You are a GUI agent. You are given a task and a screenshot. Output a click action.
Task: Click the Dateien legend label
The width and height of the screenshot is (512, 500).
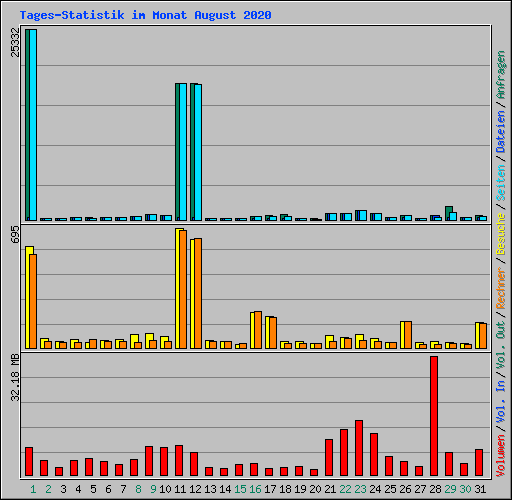click(x=501, y=131)
